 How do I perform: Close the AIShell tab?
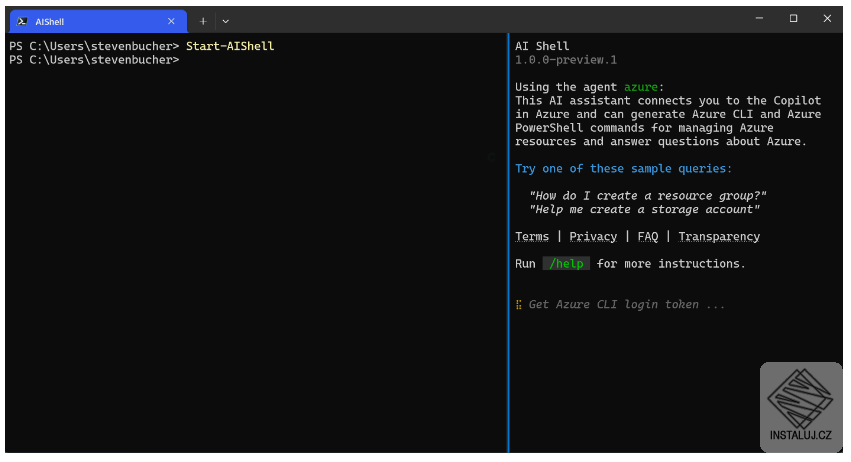[x=171, y=21]
